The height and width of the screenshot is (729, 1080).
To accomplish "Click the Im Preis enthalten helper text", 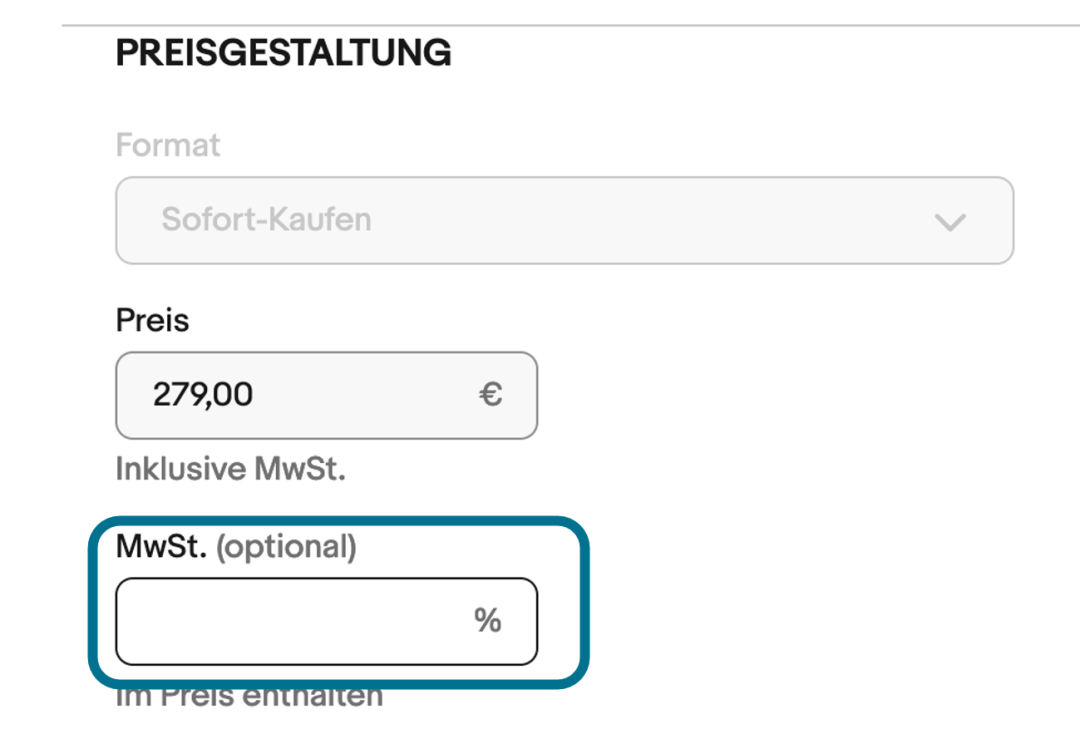I will coord(250,697).
